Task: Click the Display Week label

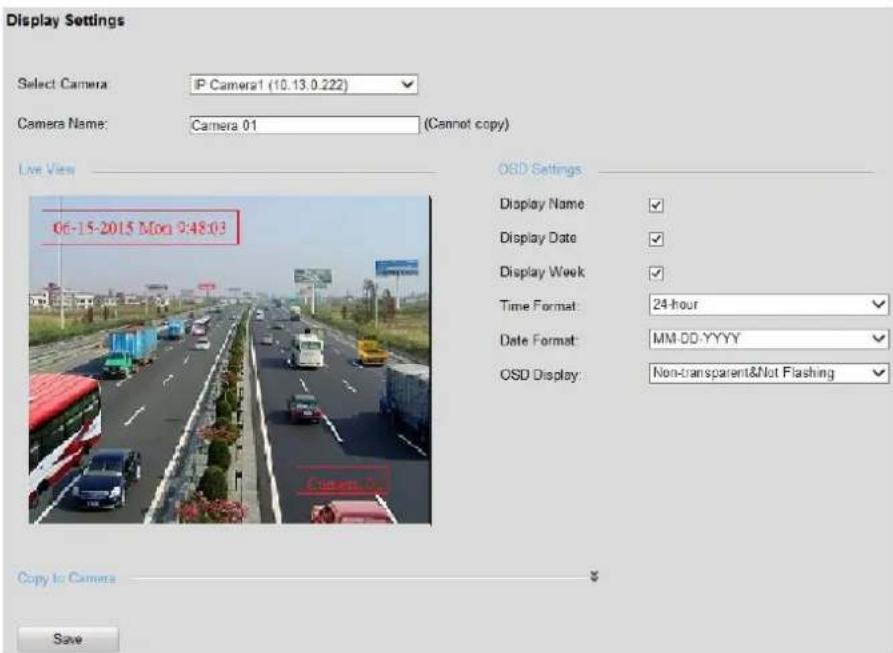Action: pyautogui.click(x=542, y=272)
